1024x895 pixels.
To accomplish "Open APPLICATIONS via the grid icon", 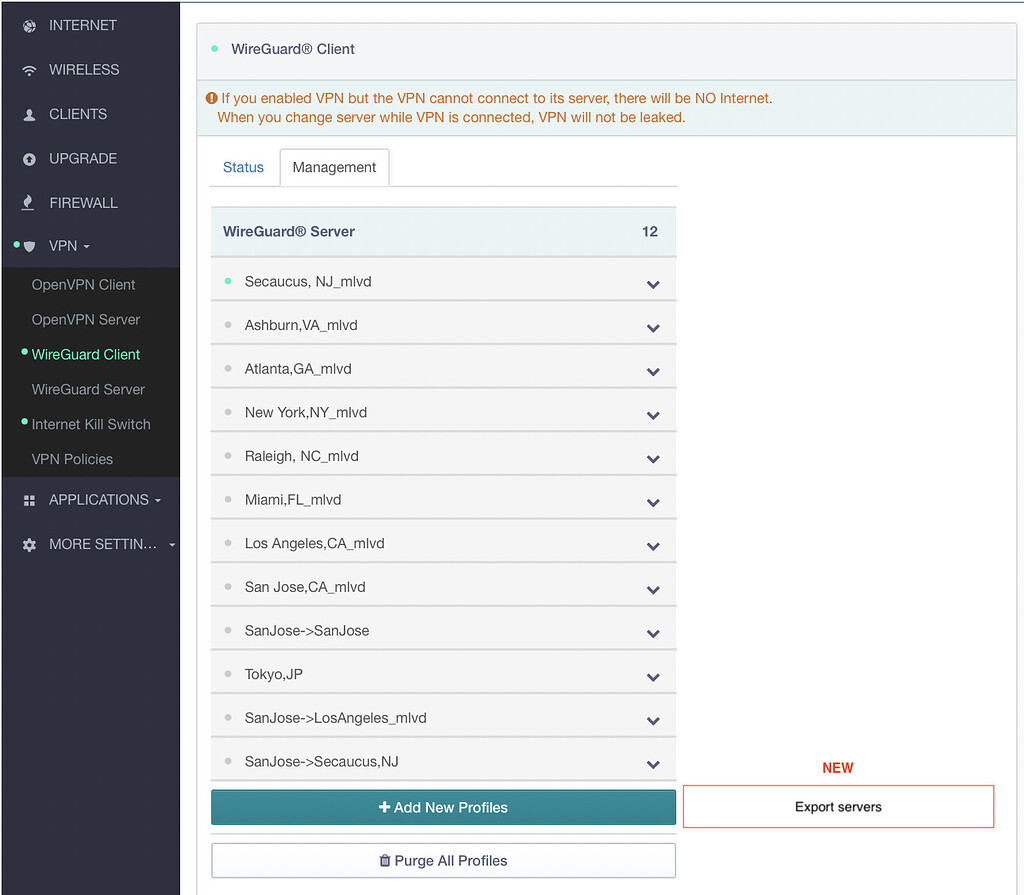I will click(x=30, y=499).
